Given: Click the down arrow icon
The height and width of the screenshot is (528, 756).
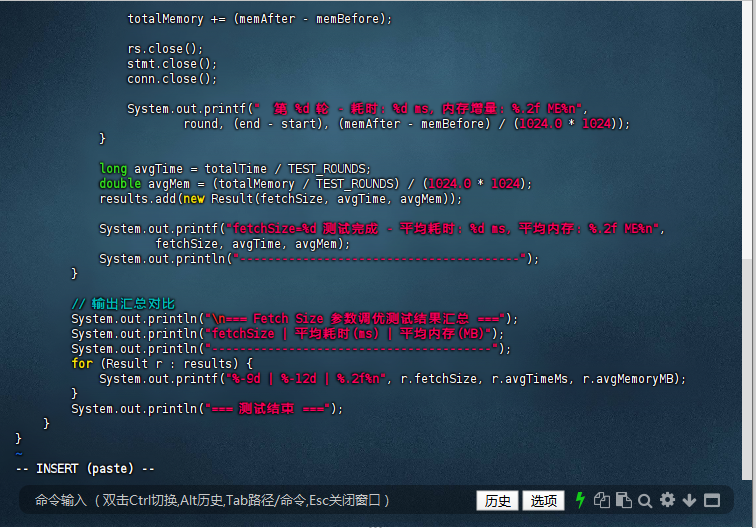Looking at the screenshot, I should 689,501.
